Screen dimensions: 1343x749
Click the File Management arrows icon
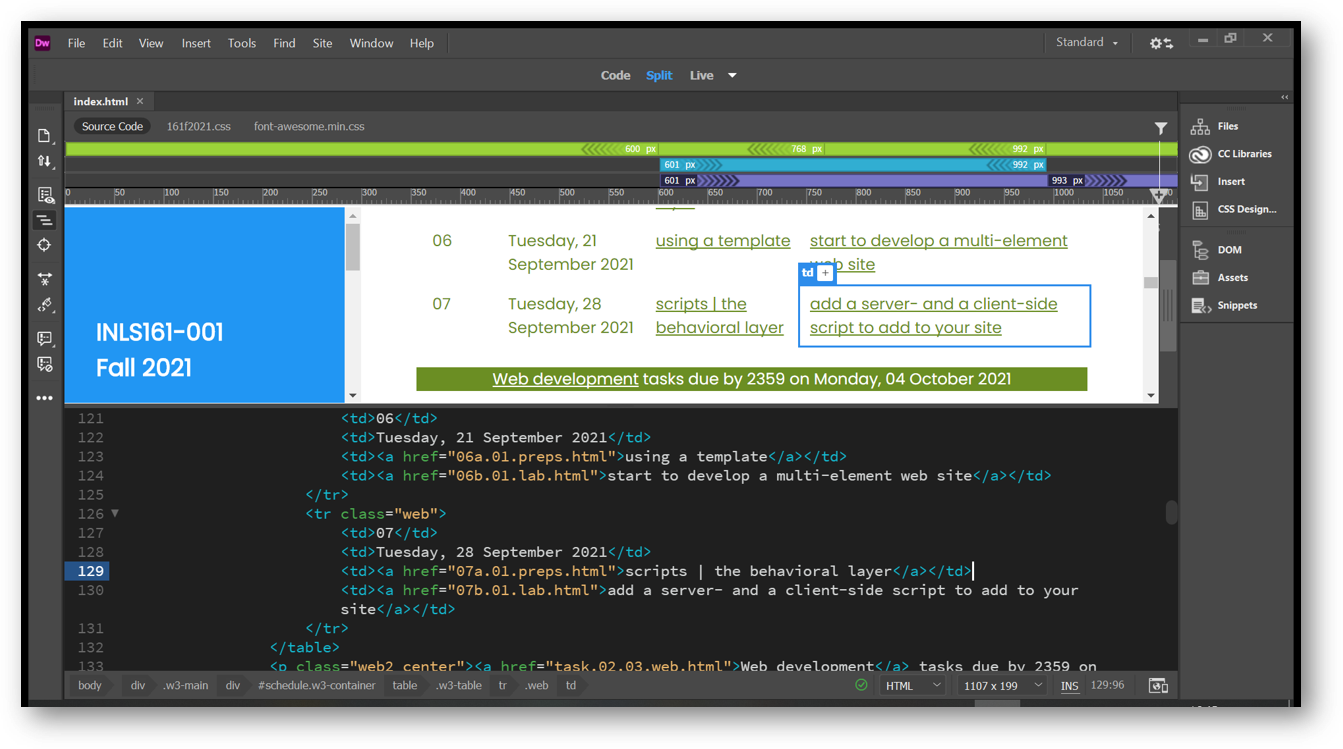(44, 162)
